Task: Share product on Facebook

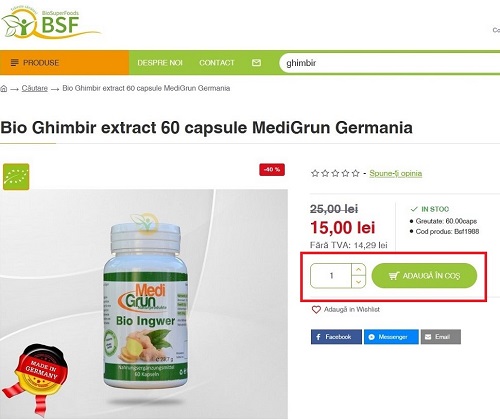Action: click(336, 337)
